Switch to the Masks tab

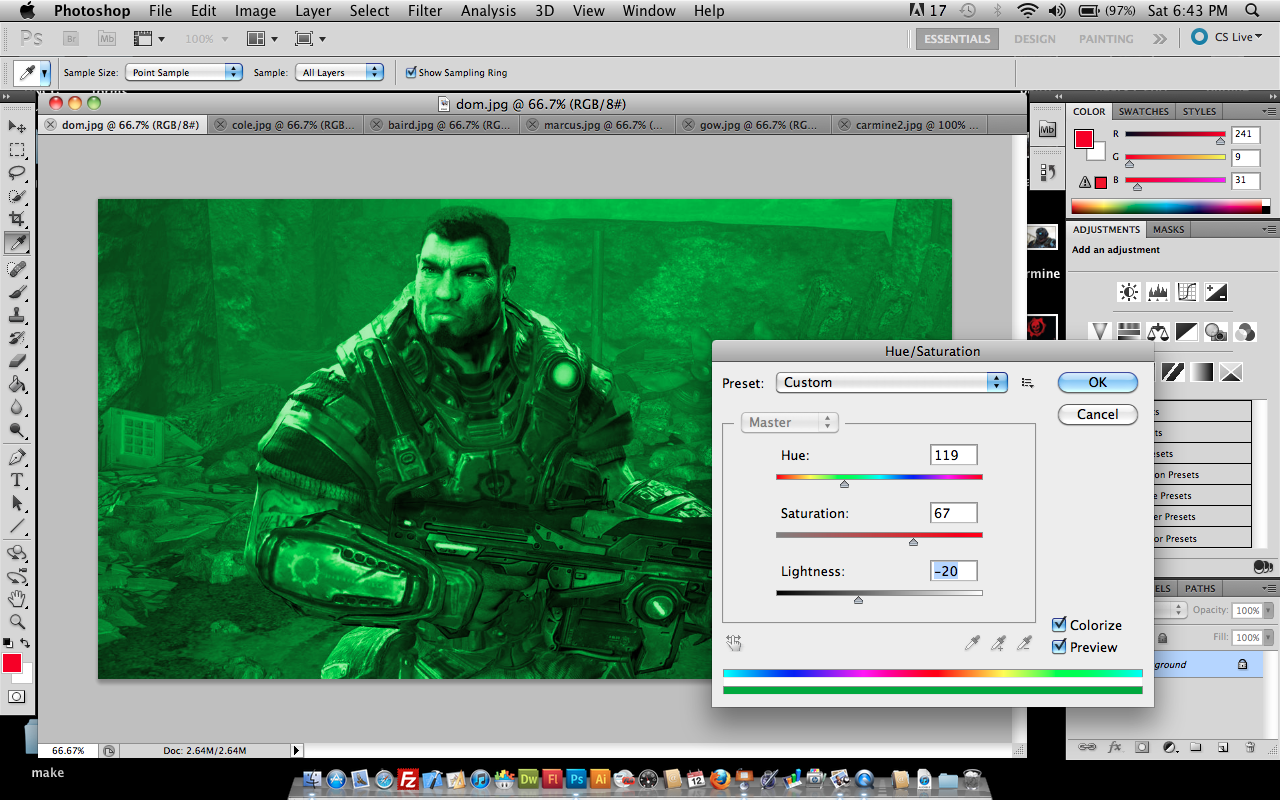coord(1168,229)
